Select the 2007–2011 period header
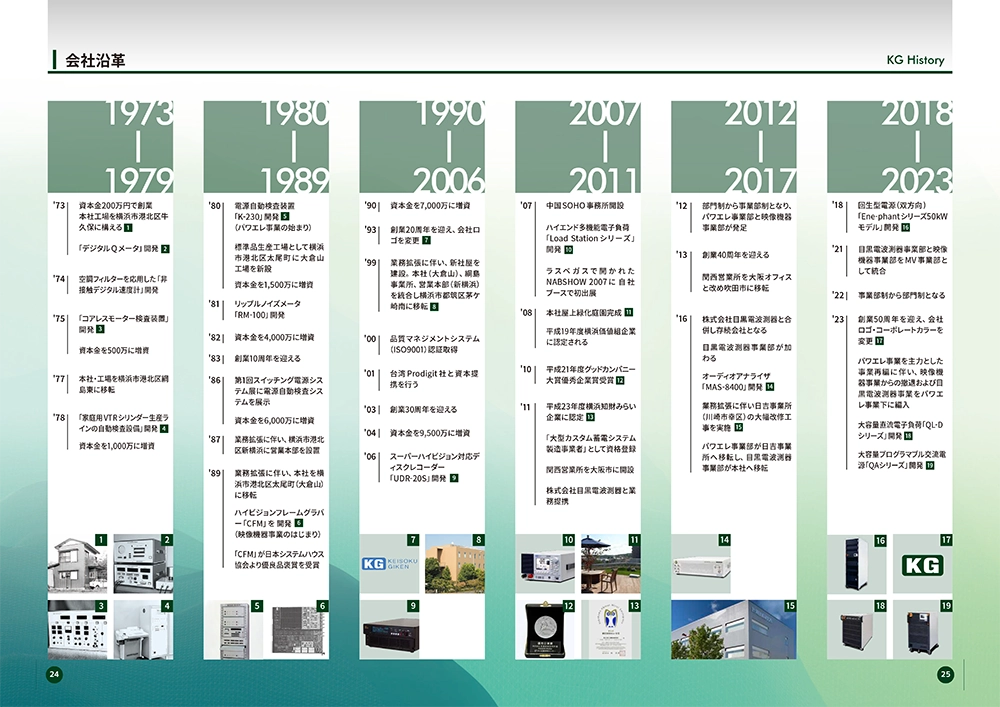1000x707 pixels. click(578, 146)
